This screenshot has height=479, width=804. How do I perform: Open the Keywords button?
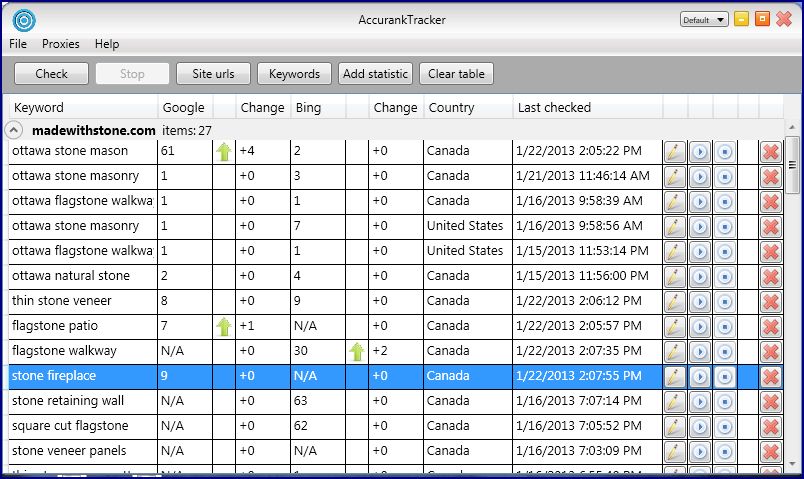294,74
